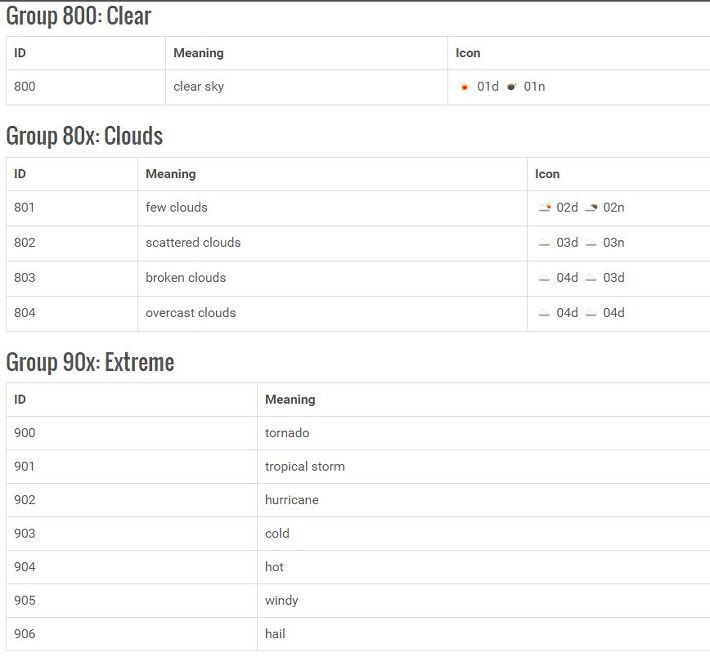Screen dimensions: 710x657
Task: Click the '02n' text label
Action: pos(614,207)
